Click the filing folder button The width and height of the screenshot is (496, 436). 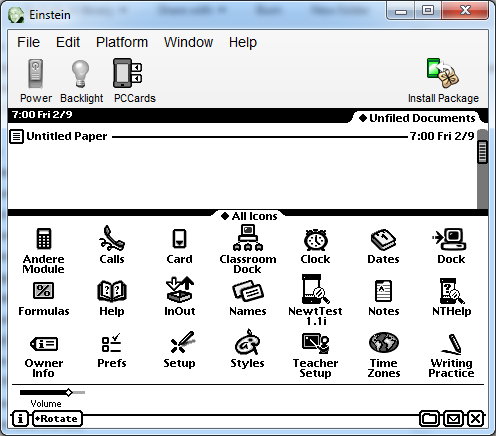click(x=429, y=419)
